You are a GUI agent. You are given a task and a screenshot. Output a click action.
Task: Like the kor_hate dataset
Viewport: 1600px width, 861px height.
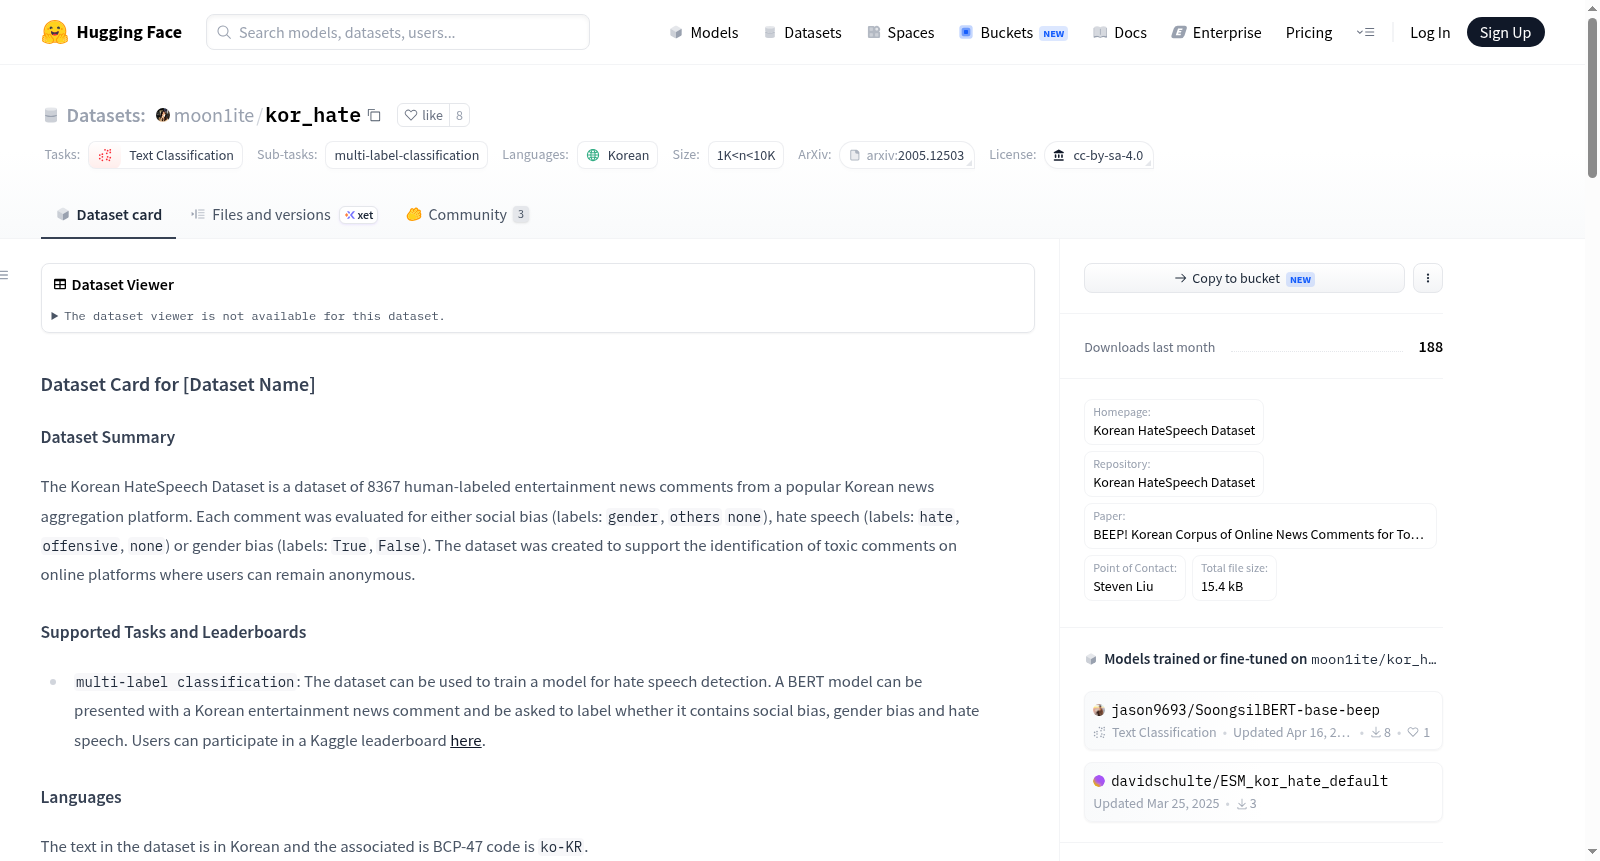[x=423, y=115]
